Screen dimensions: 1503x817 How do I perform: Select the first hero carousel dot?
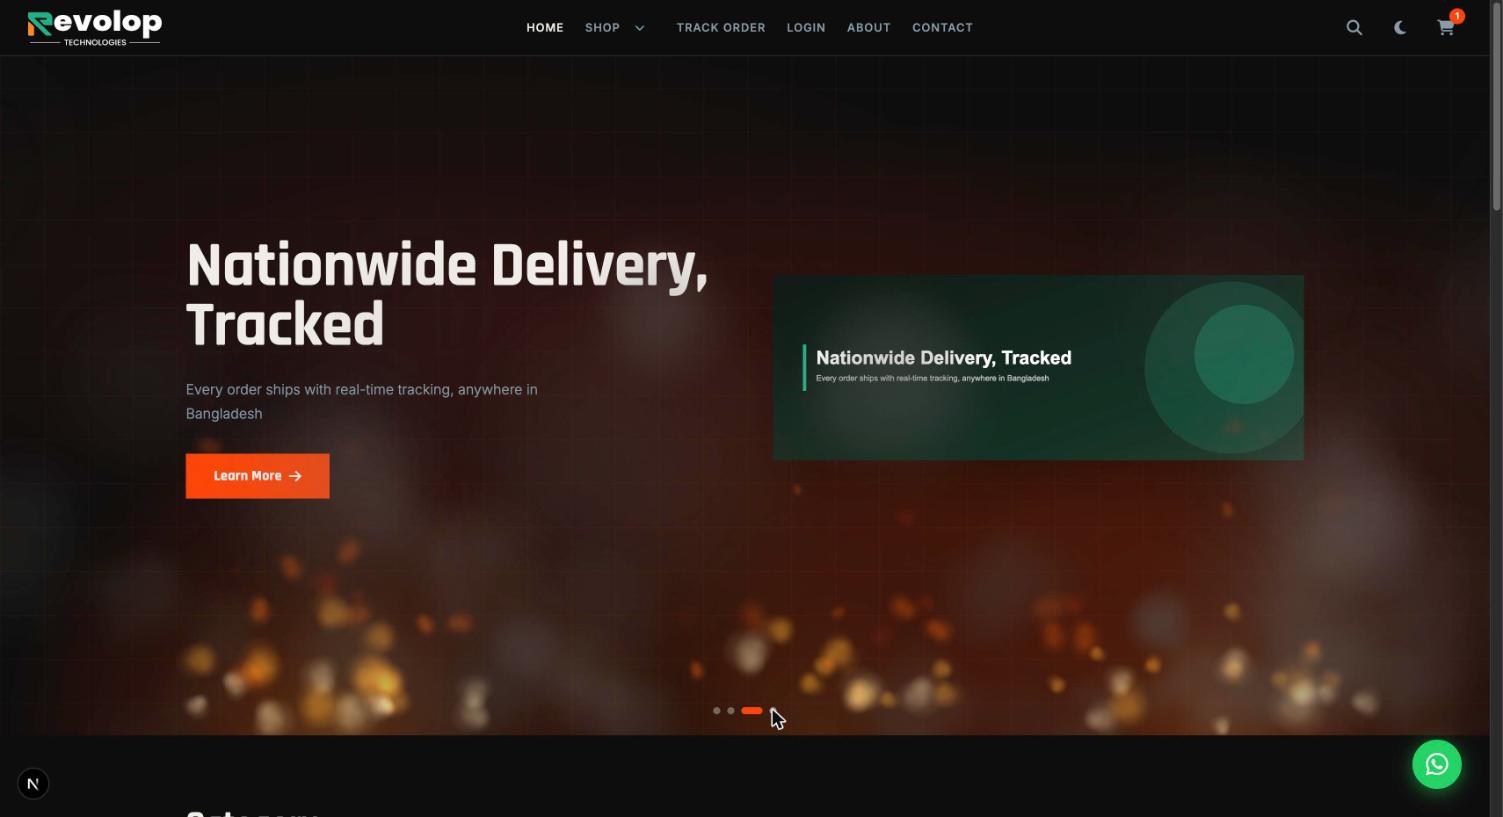coord(717,711)
